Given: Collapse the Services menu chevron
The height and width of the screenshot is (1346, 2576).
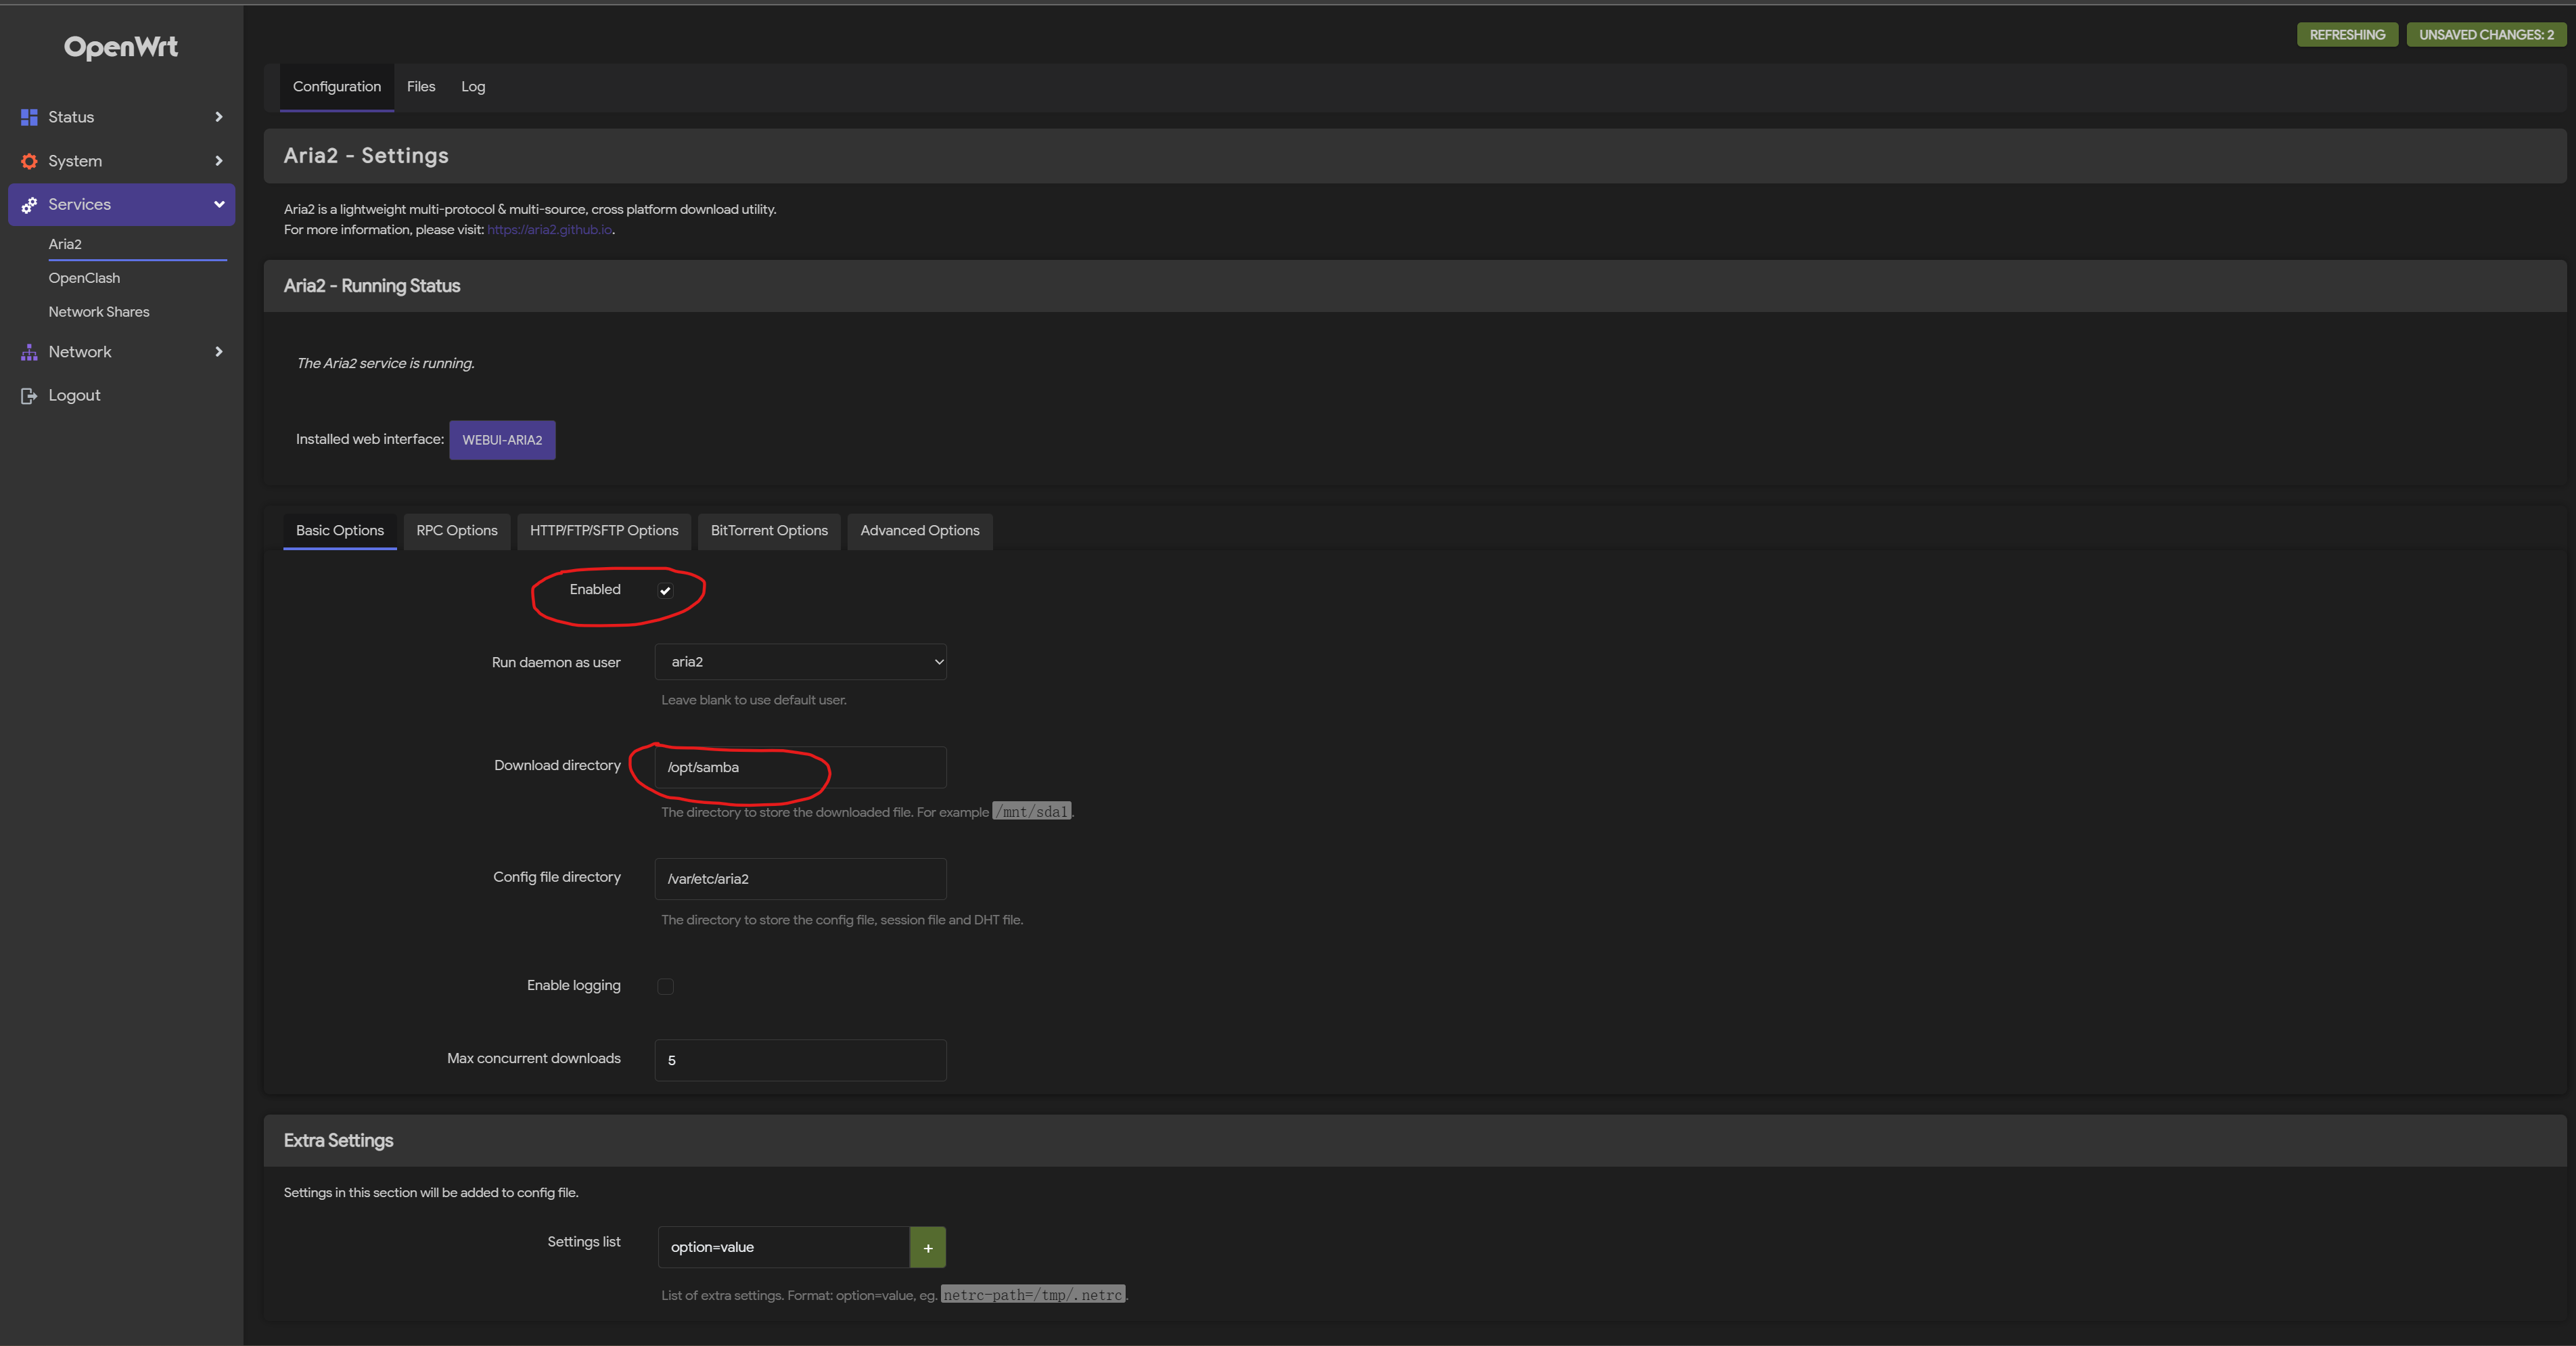Looking at the screenshot, I should (x=219, y=205).
